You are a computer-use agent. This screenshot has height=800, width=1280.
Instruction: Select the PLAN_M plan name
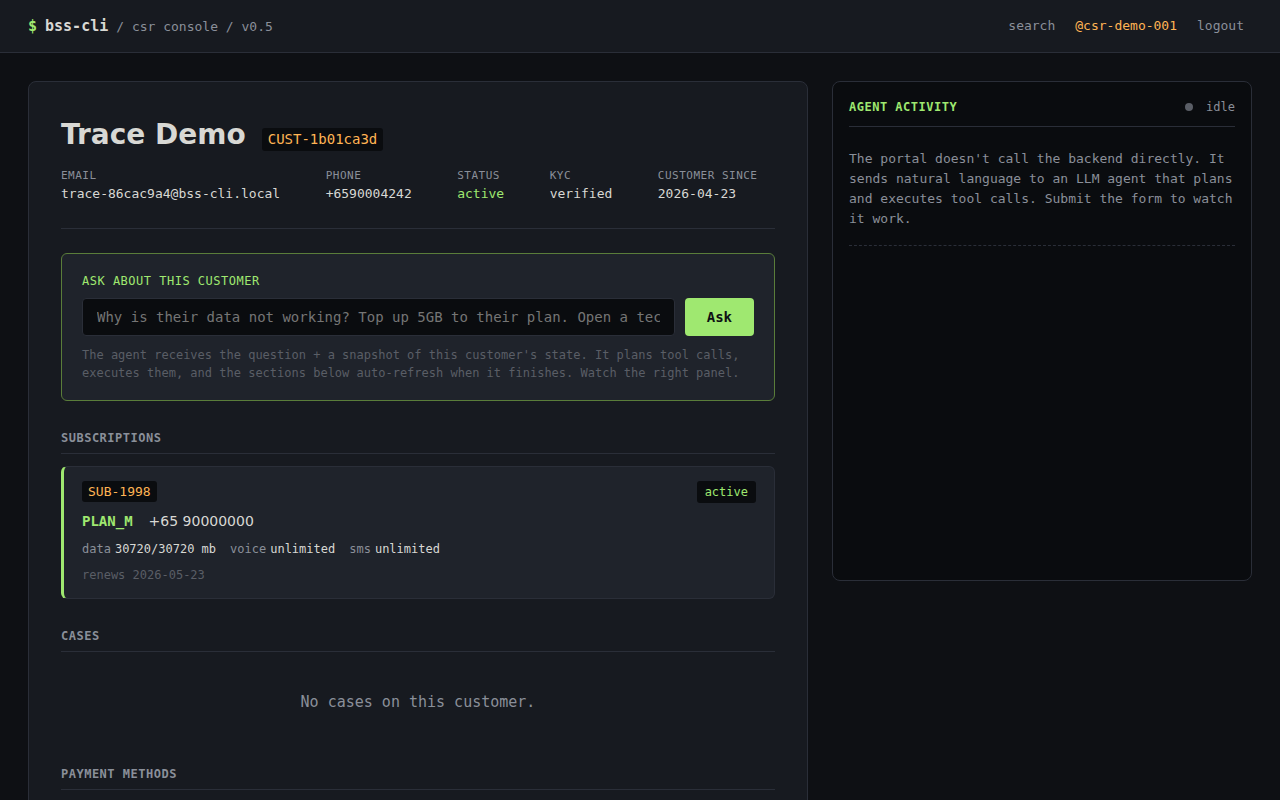[x=107, y=521]
